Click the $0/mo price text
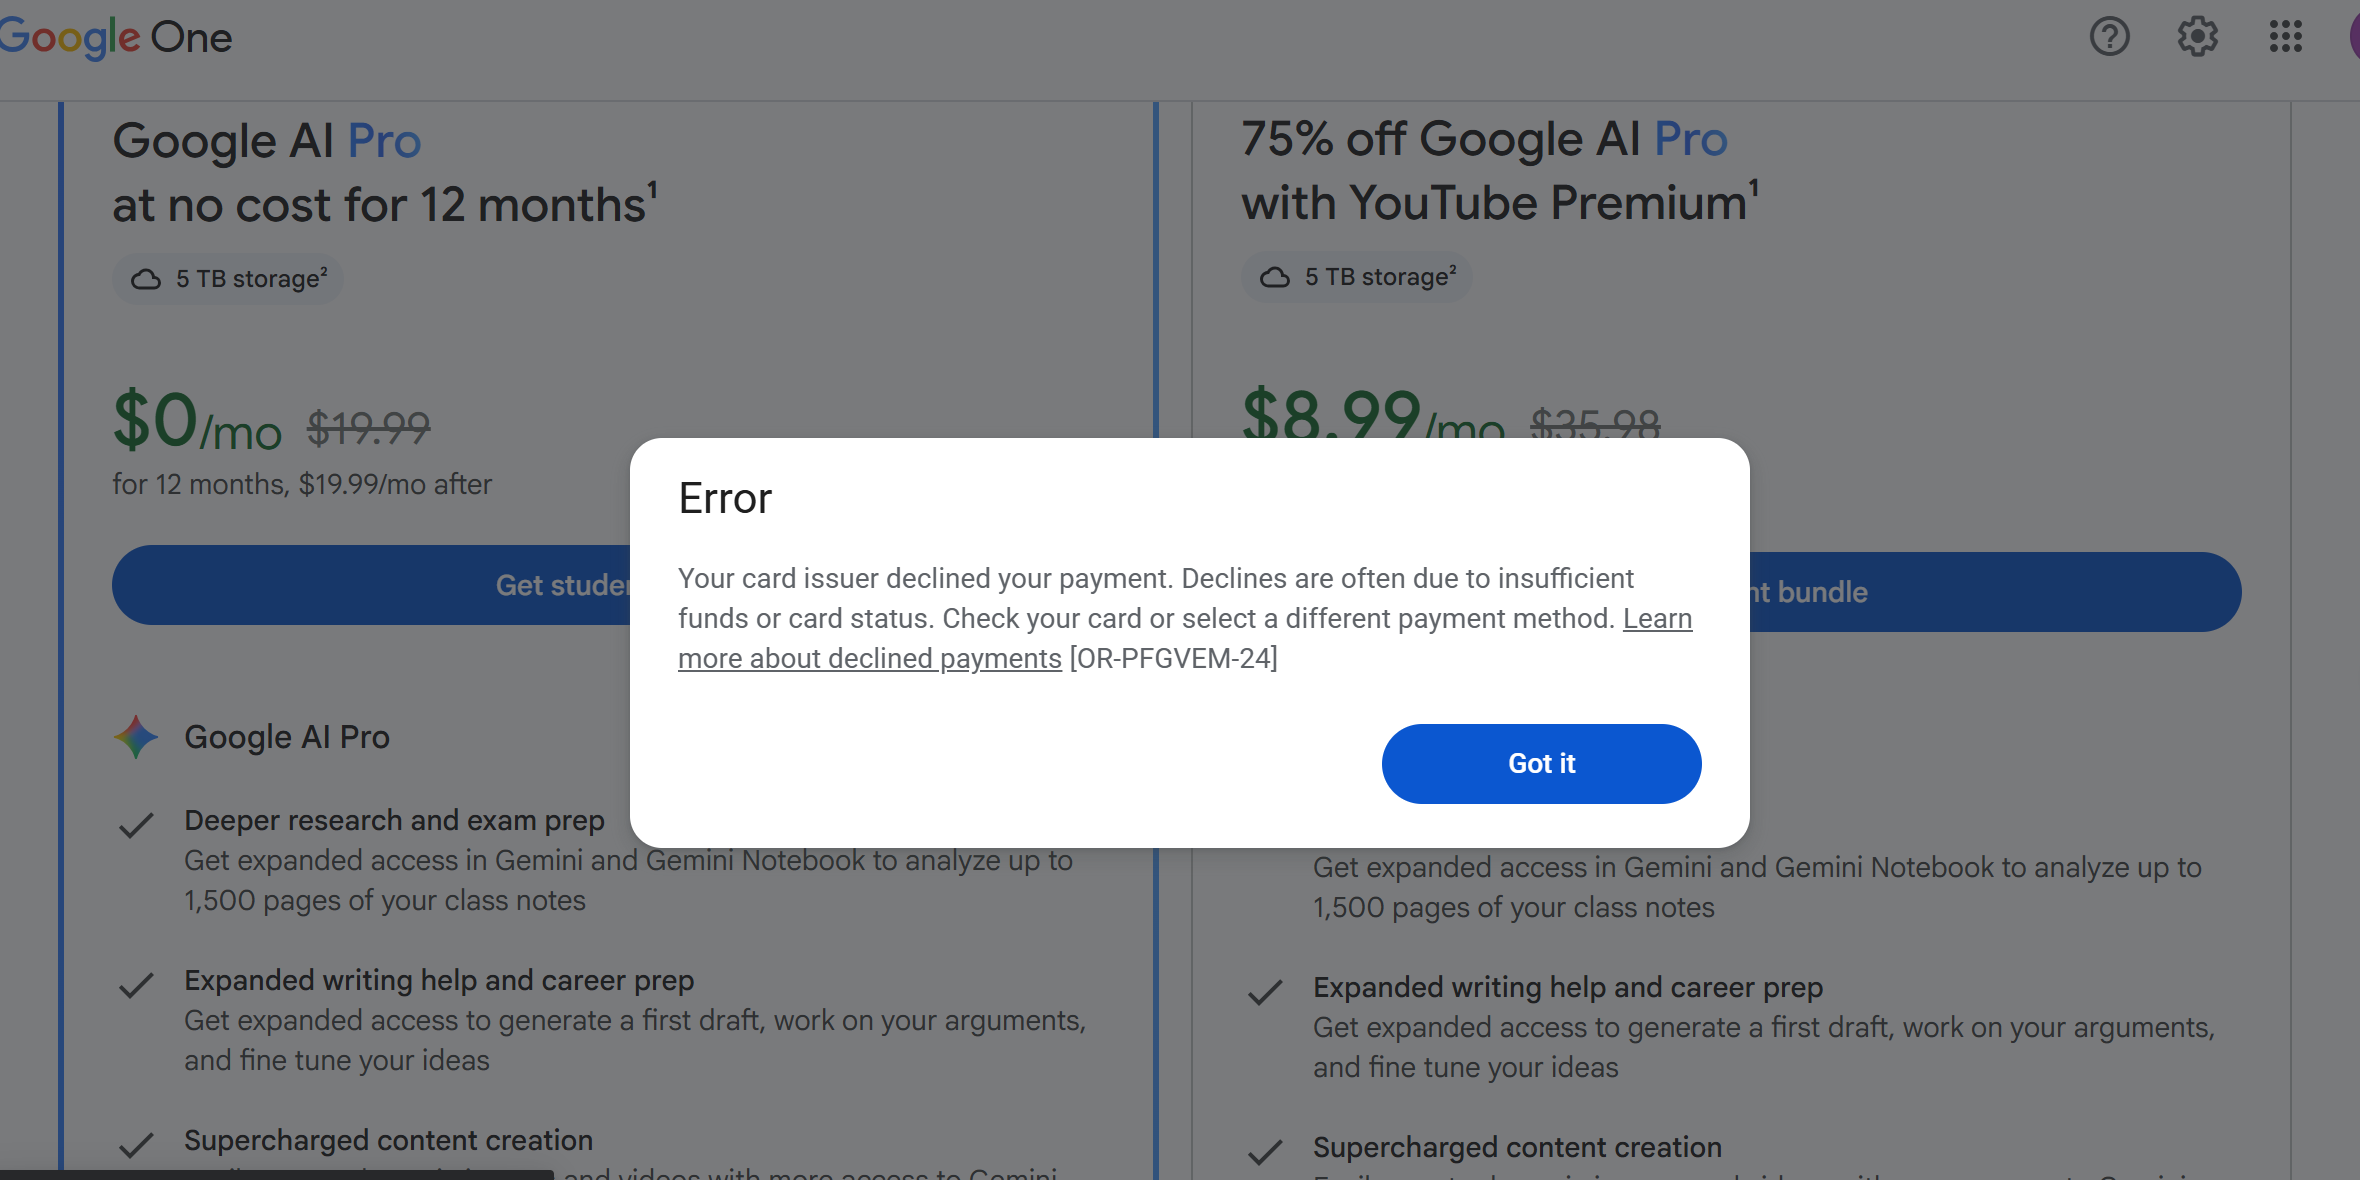The width and height of the screenshot is (2360, 1180). (x=197, y=421)
